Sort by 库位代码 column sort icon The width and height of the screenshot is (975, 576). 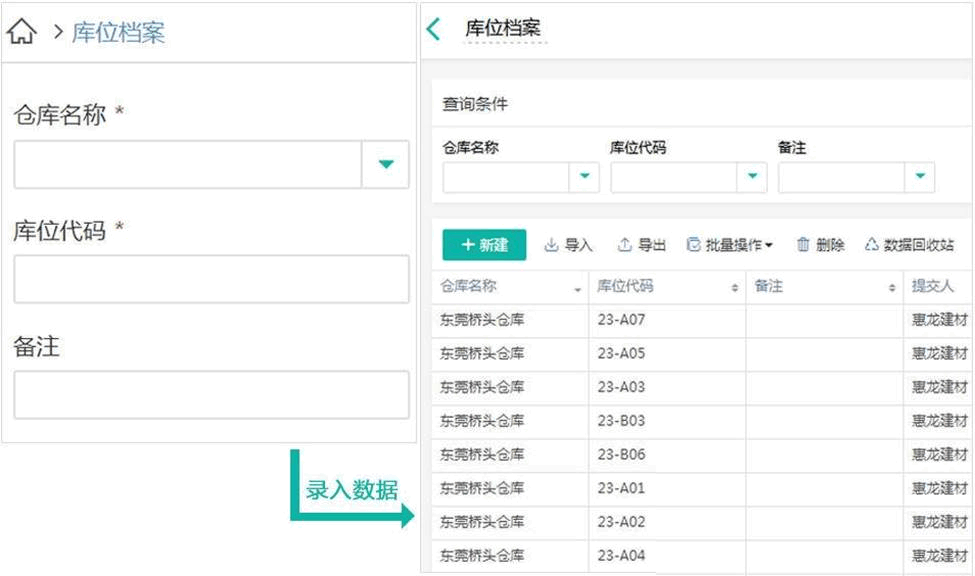735,288
